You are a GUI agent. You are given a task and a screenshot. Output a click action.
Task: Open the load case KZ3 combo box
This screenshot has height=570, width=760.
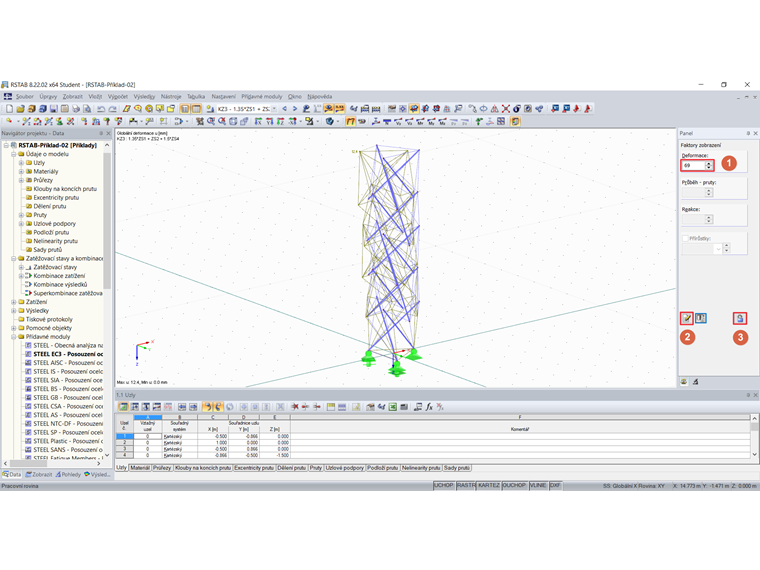(247, 109)
